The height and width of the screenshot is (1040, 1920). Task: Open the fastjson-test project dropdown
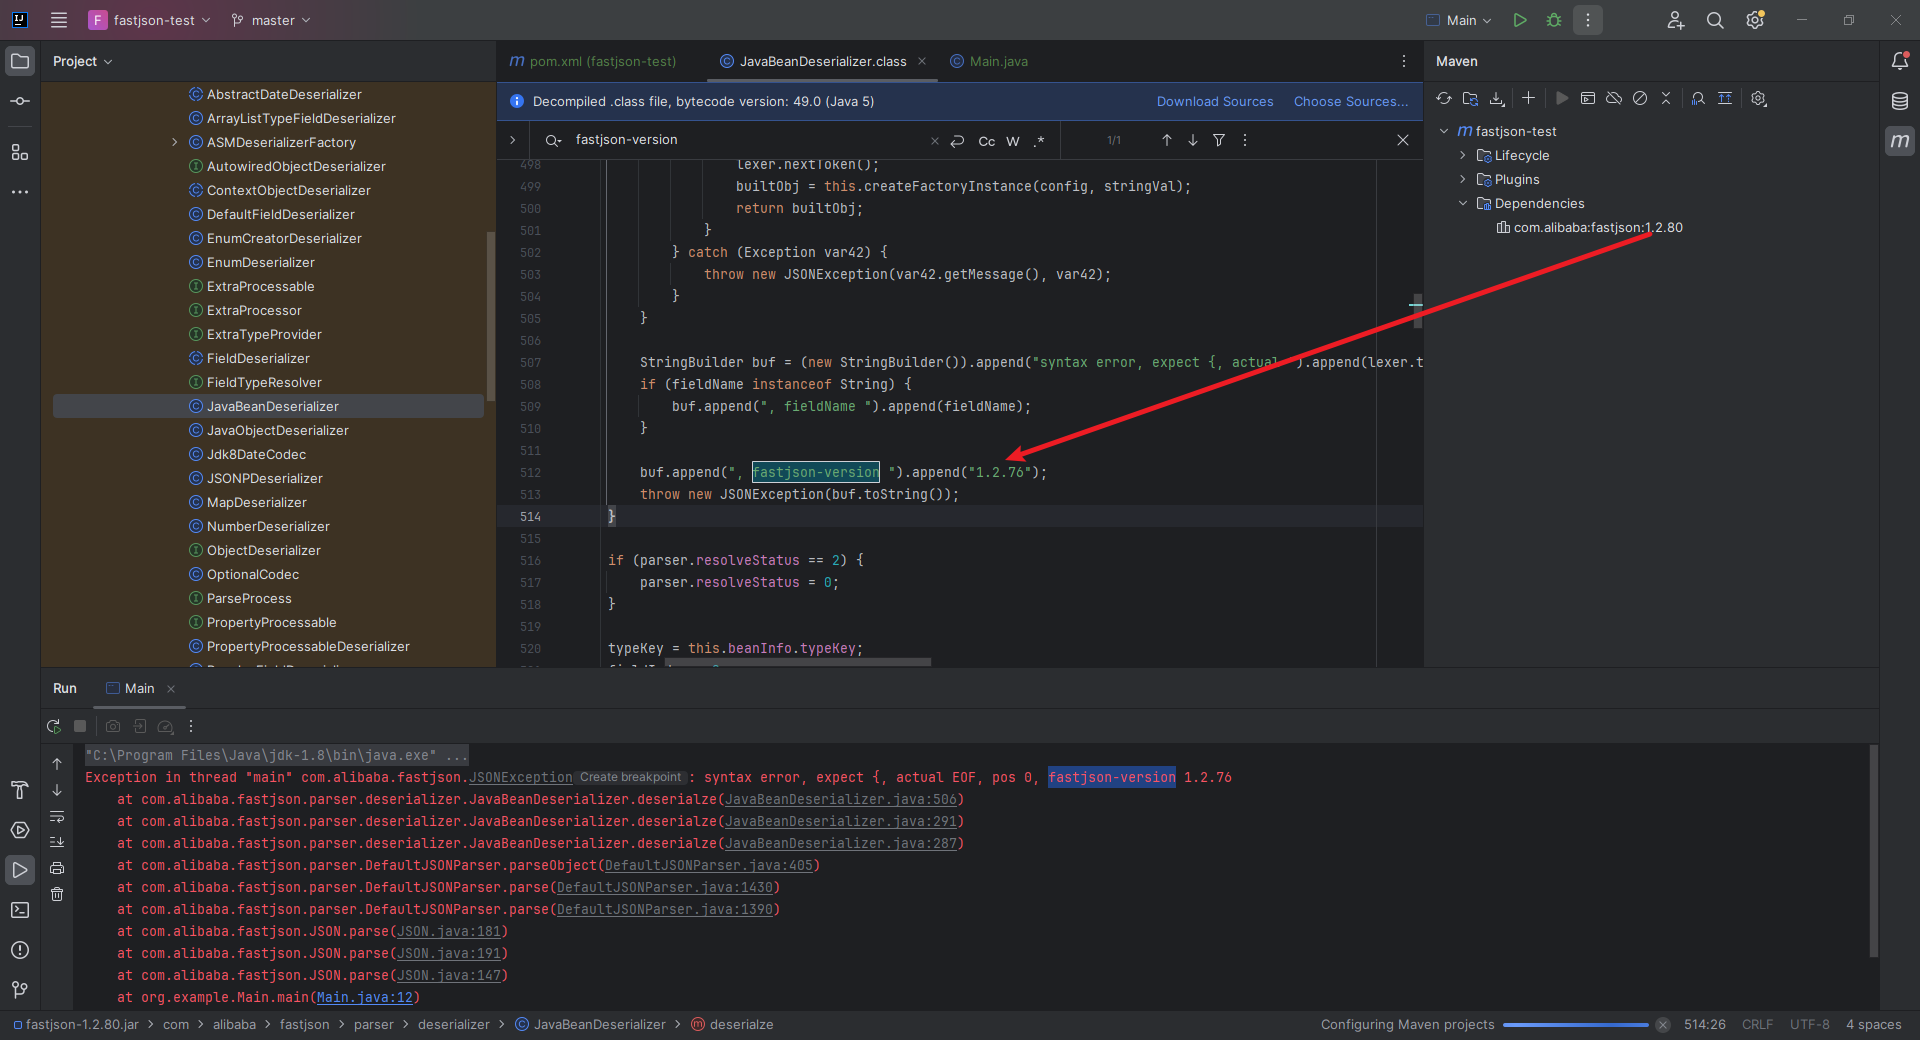tap(151, 20)
